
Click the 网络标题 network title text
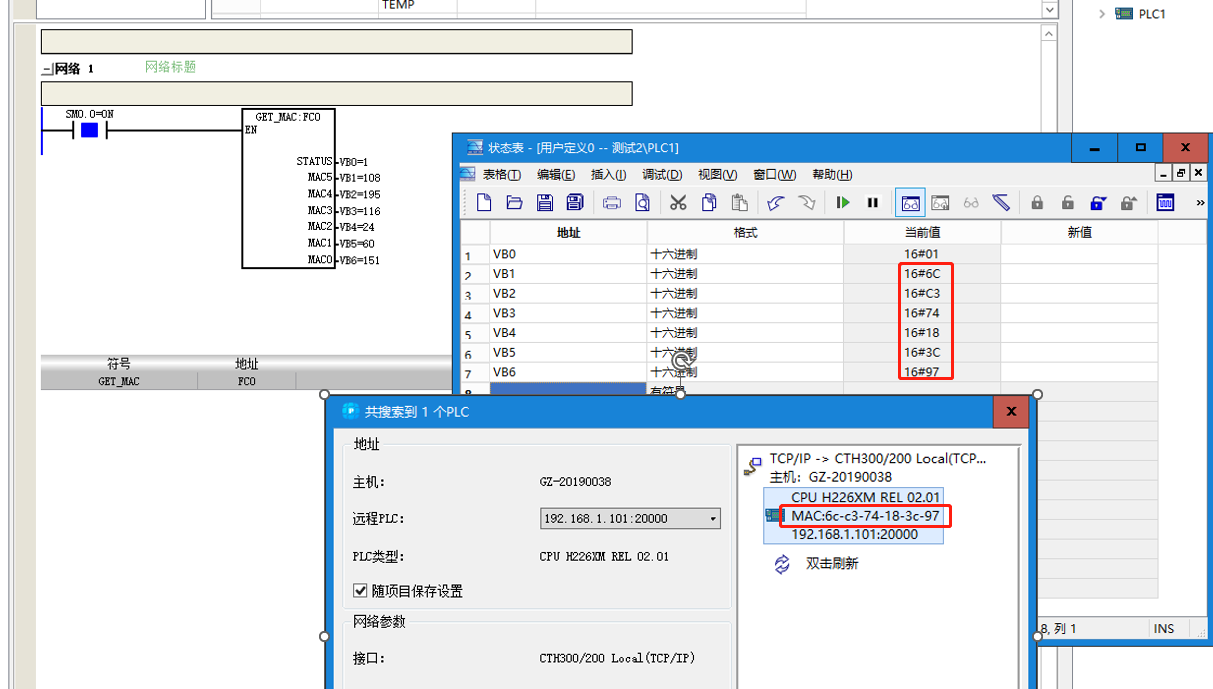[x=170, y=67]
